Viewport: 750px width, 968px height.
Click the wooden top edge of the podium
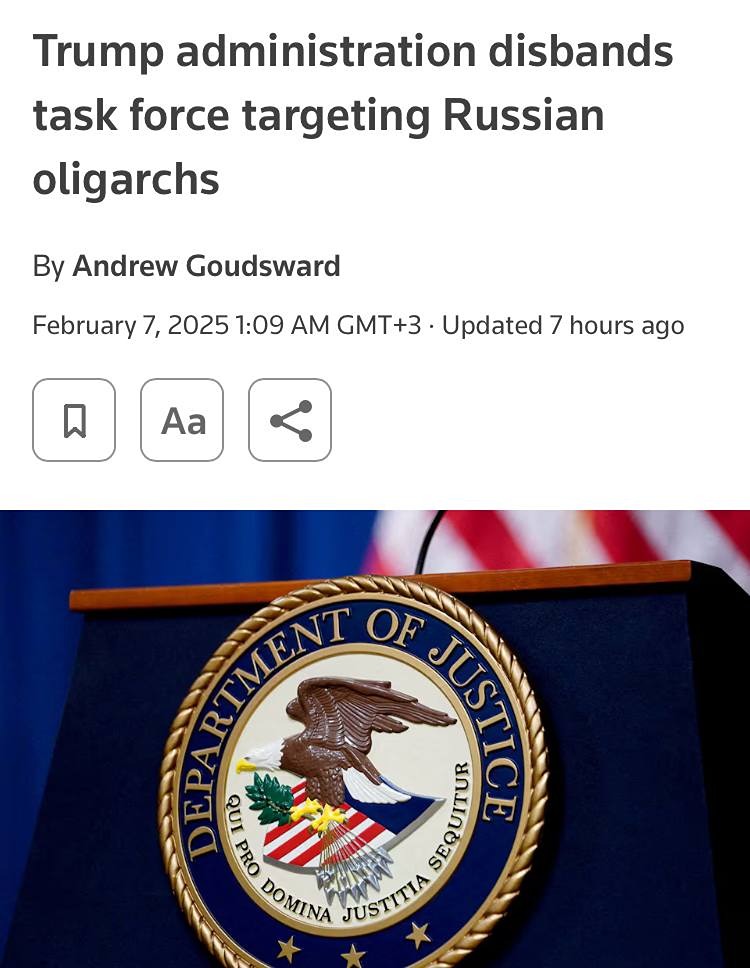[380, 585]
